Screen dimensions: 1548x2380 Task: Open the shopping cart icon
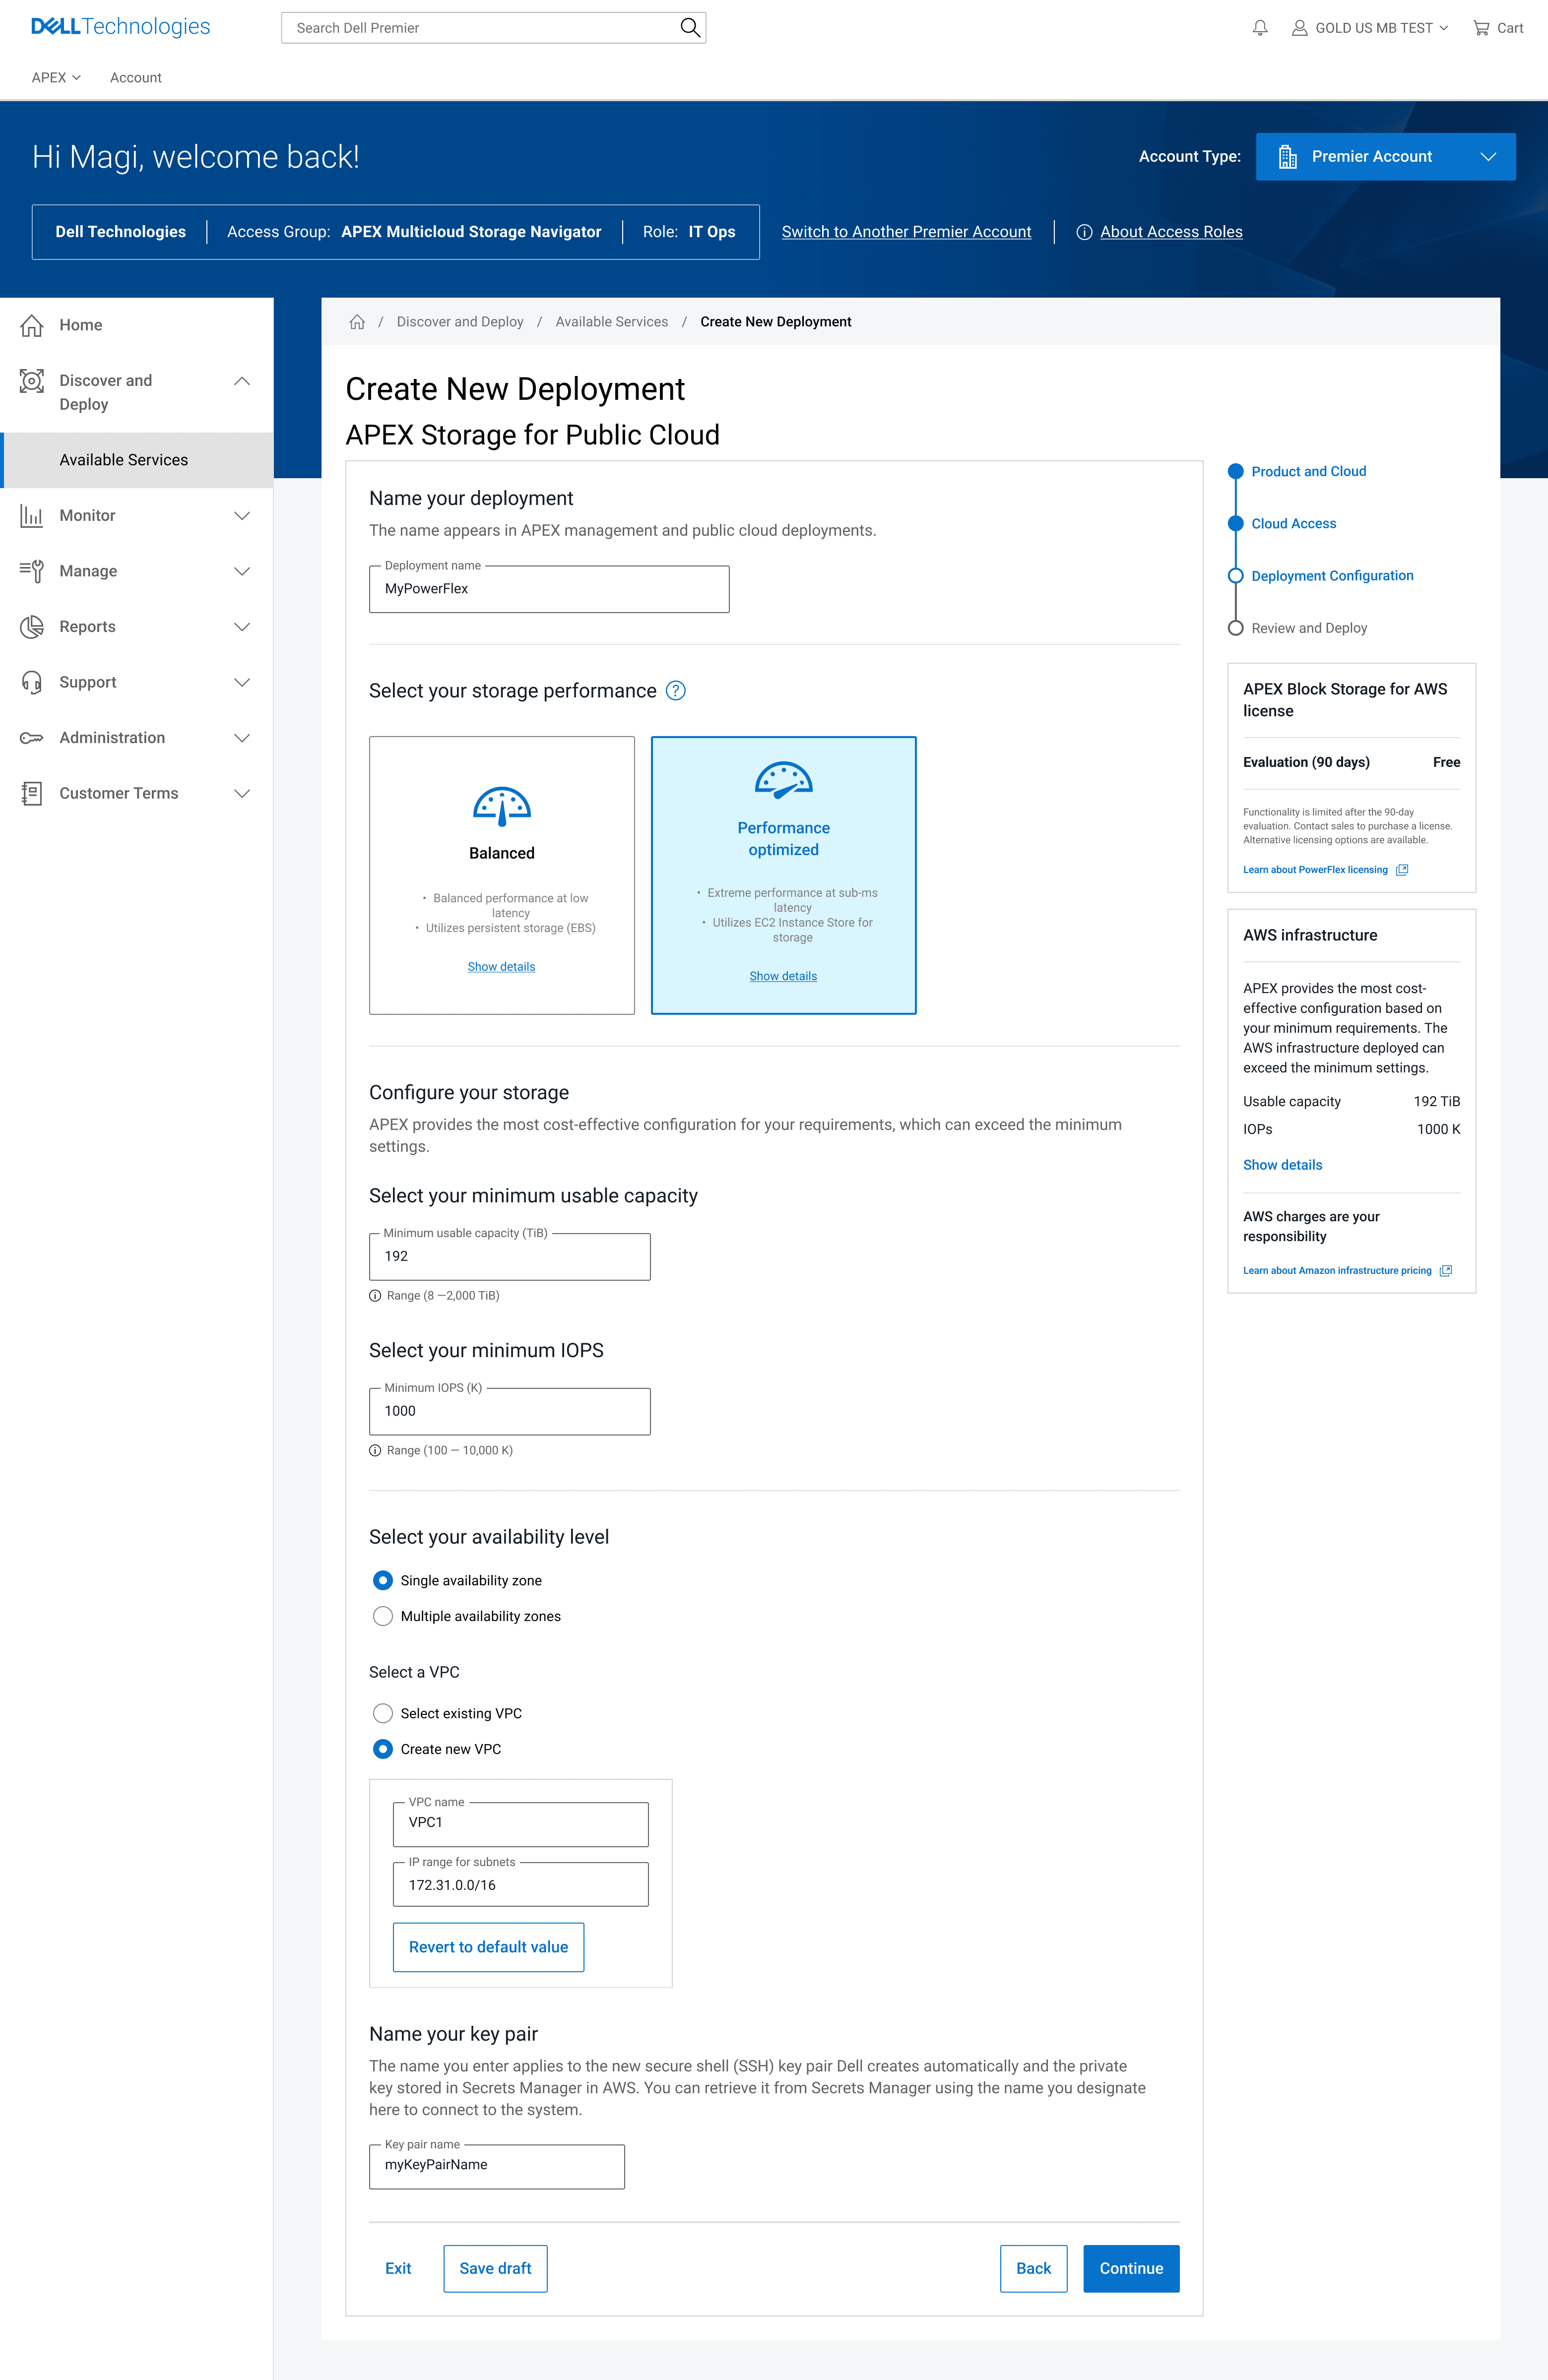1481,28
